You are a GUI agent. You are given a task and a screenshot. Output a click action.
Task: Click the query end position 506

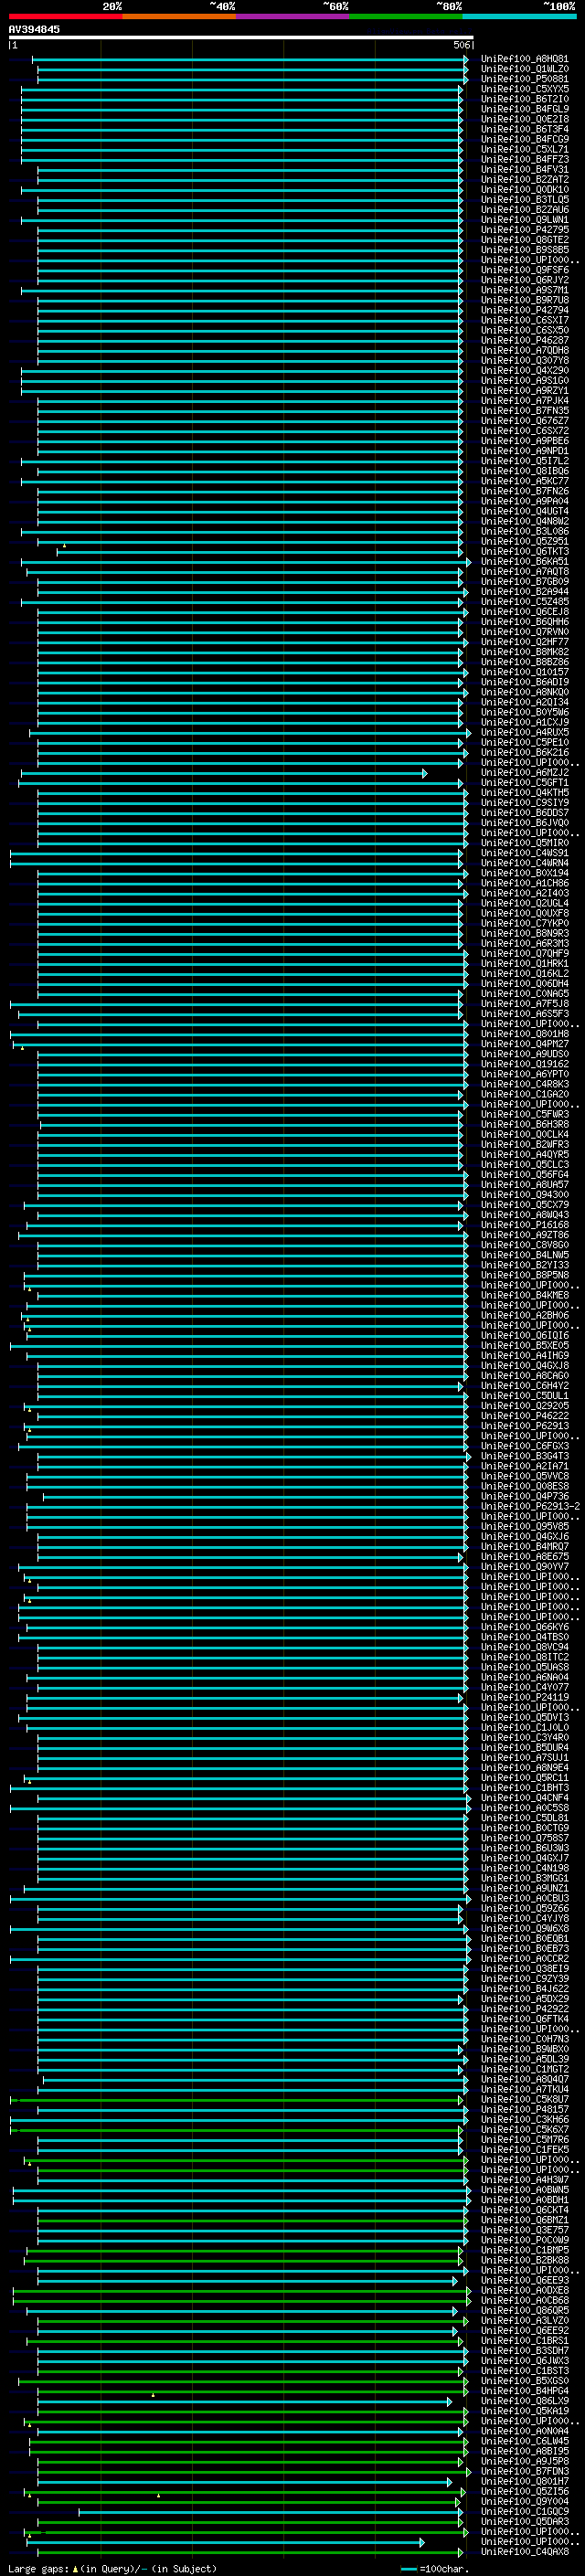pos(461,46)
